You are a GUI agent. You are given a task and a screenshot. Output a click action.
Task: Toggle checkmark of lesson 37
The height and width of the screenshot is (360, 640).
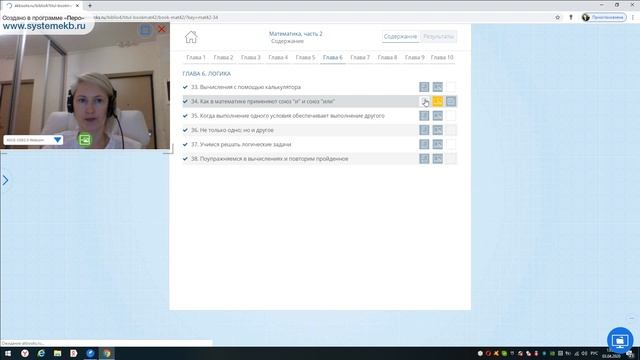point(185,144)
